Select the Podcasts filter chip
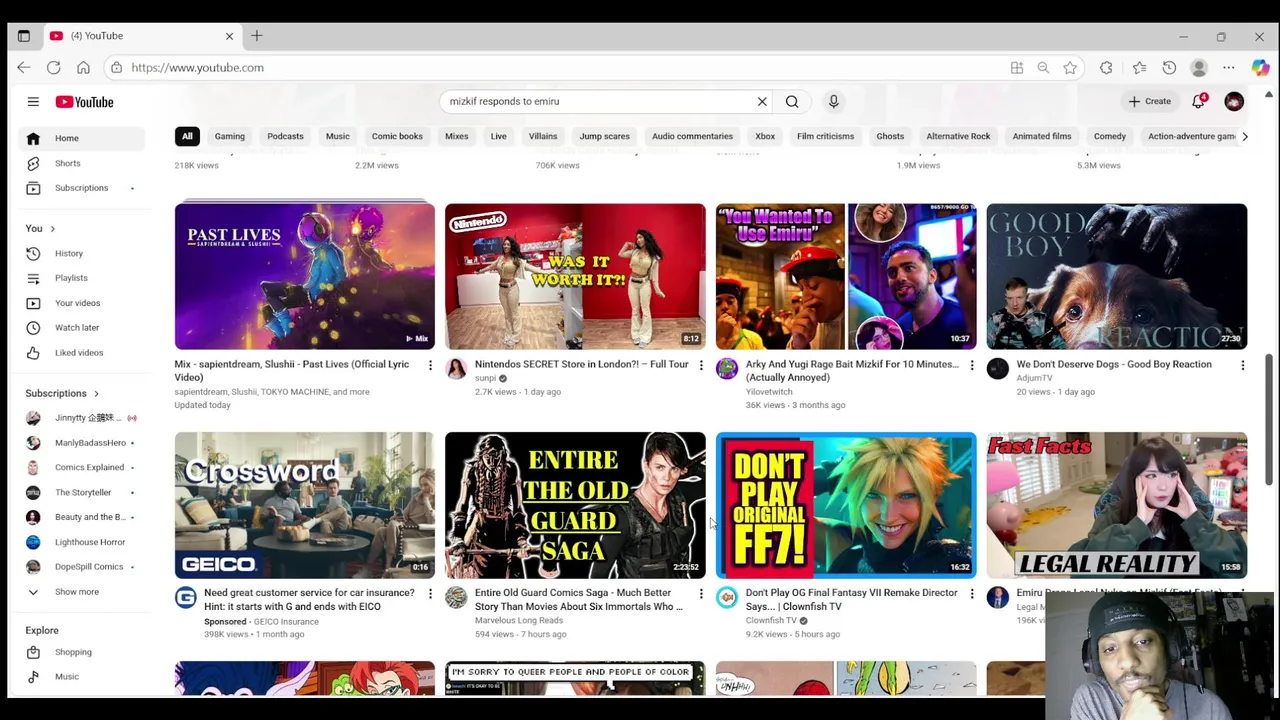The image size is (1280, 720). 285,136
